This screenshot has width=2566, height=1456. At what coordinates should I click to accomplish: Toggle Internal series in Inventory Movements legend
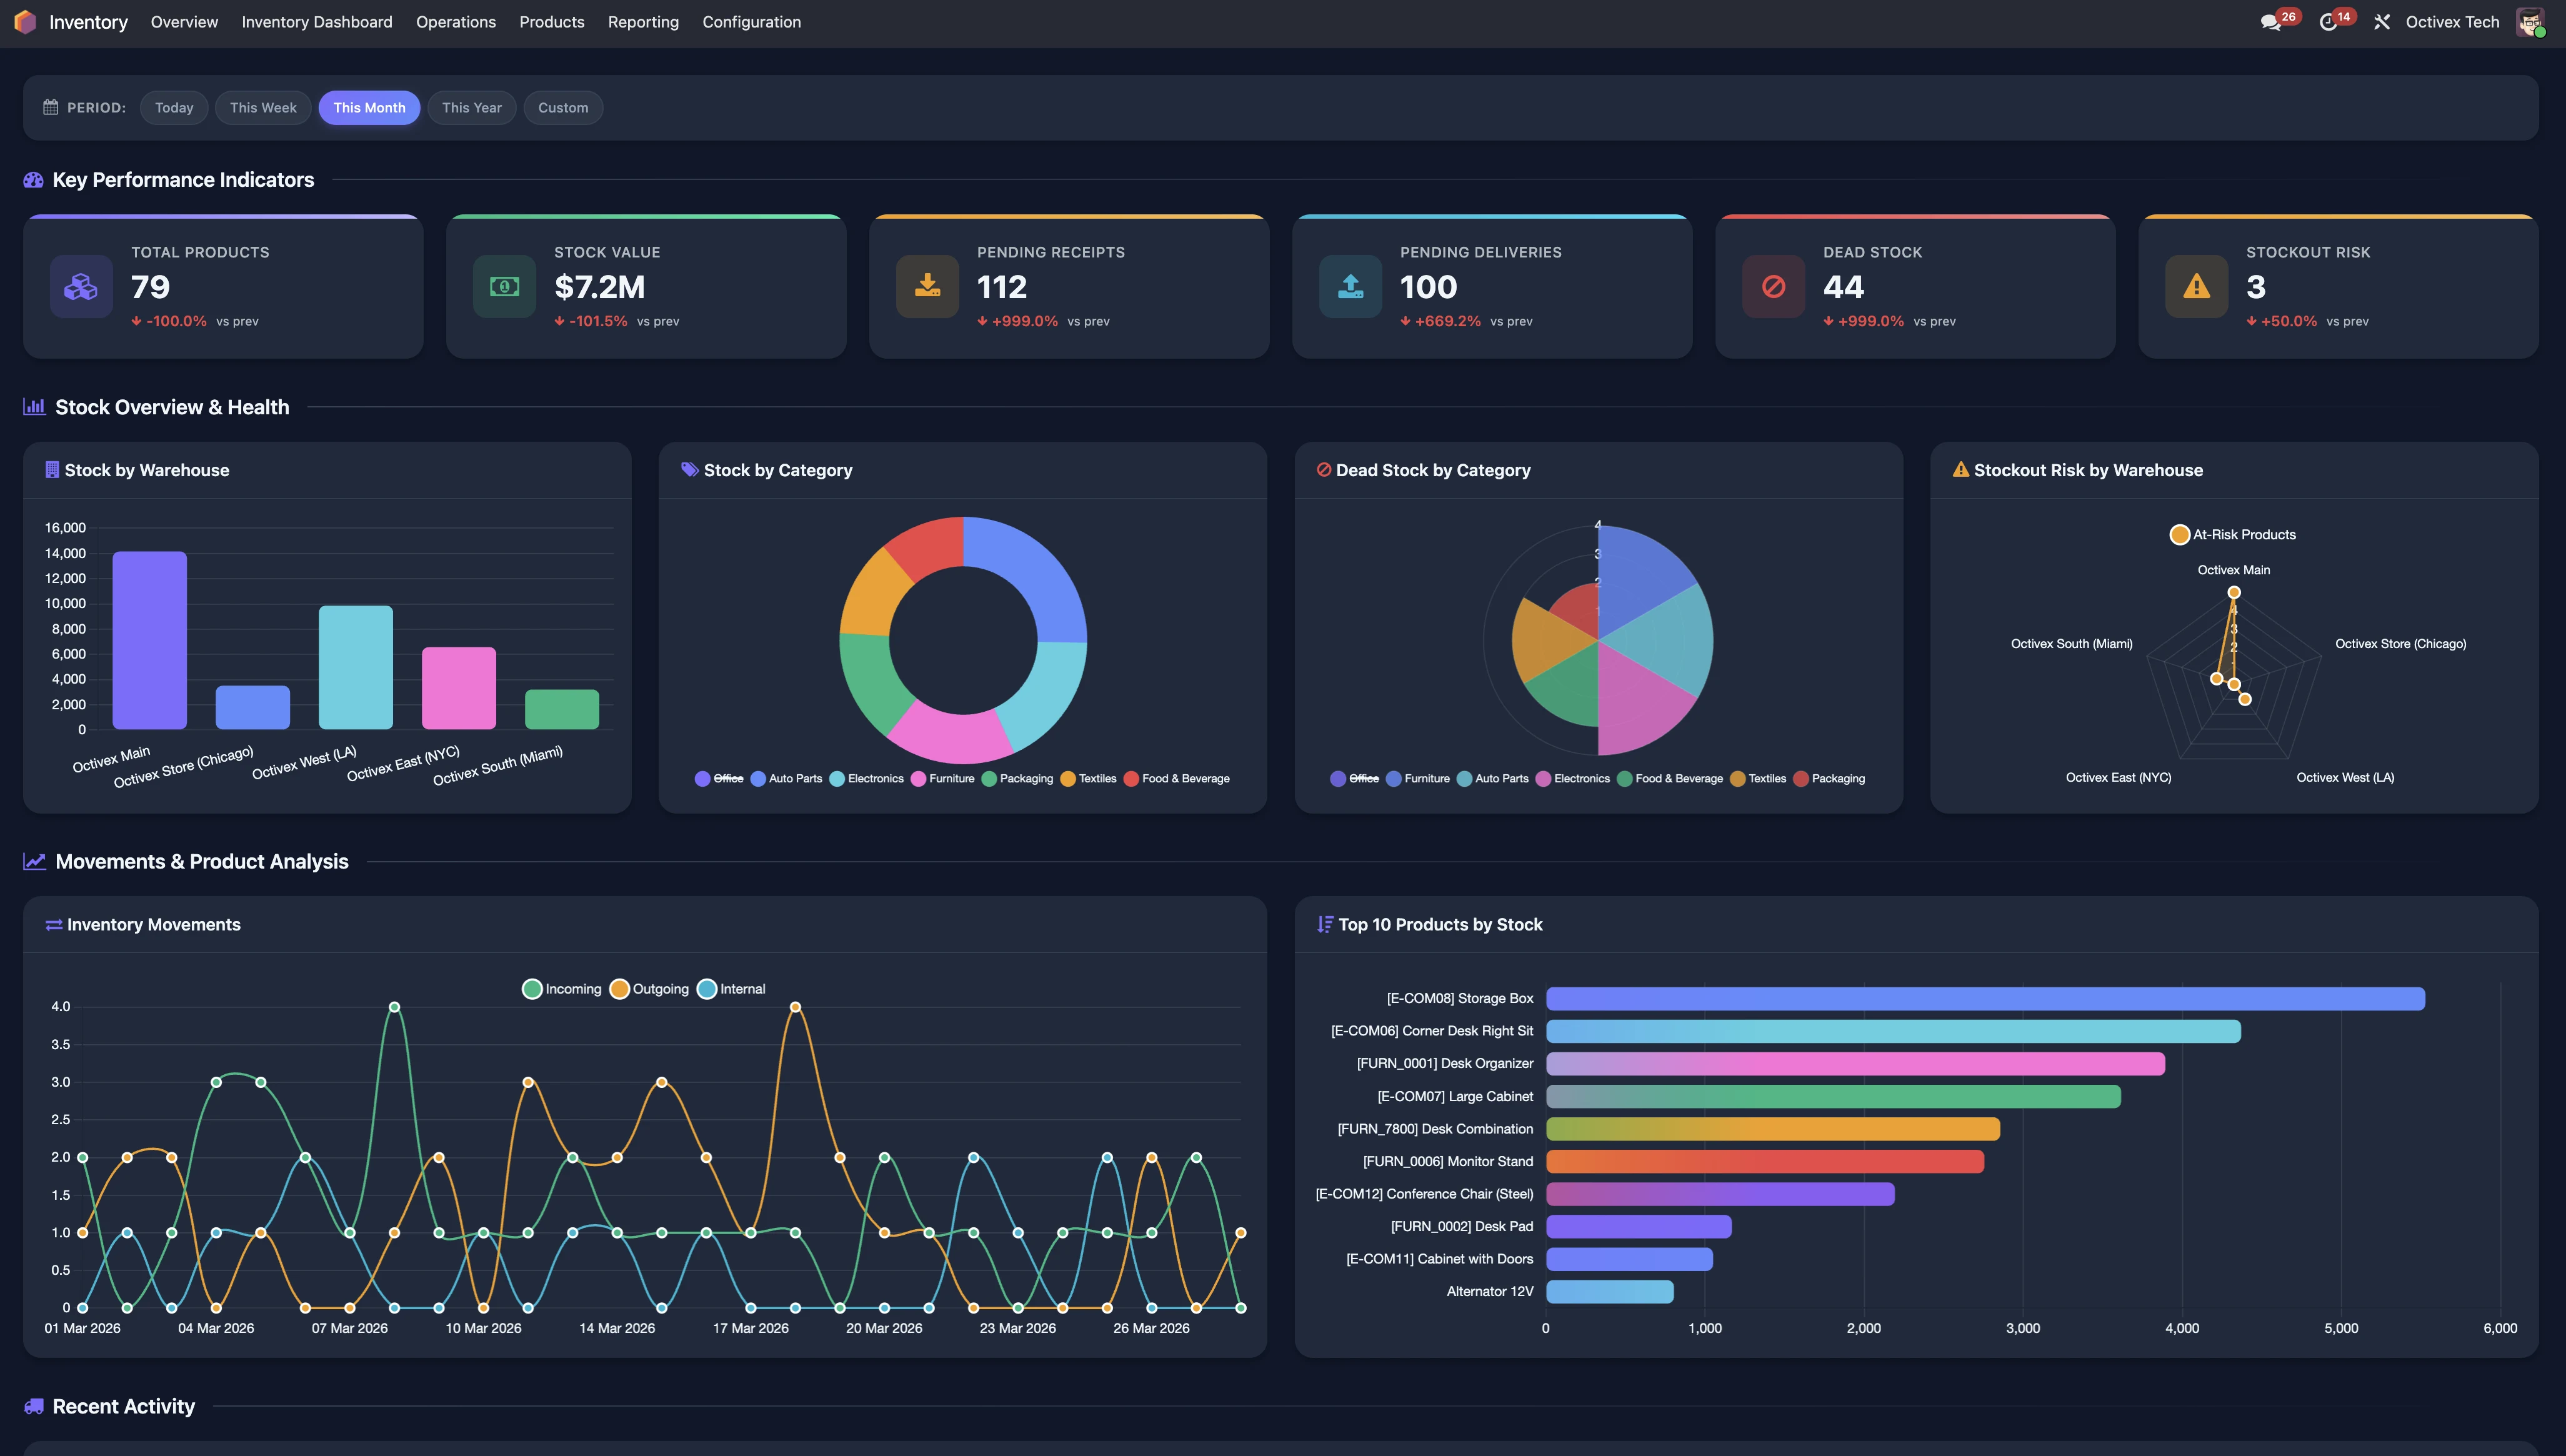click(731, 989)
